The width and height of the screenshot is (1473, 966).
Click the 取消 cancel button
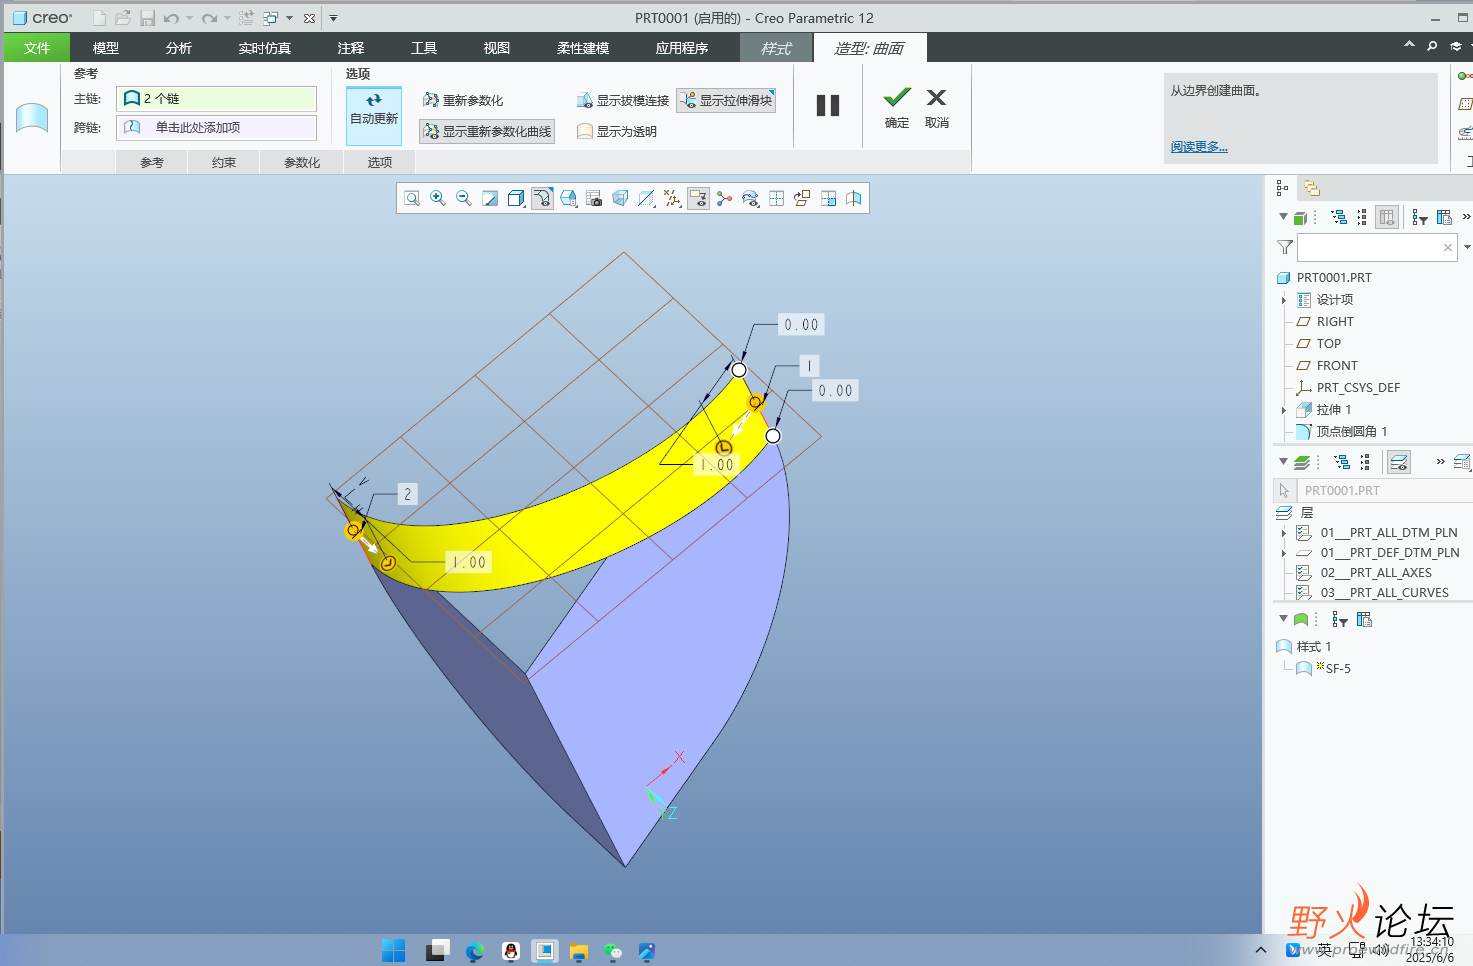(x=937, y=108)
